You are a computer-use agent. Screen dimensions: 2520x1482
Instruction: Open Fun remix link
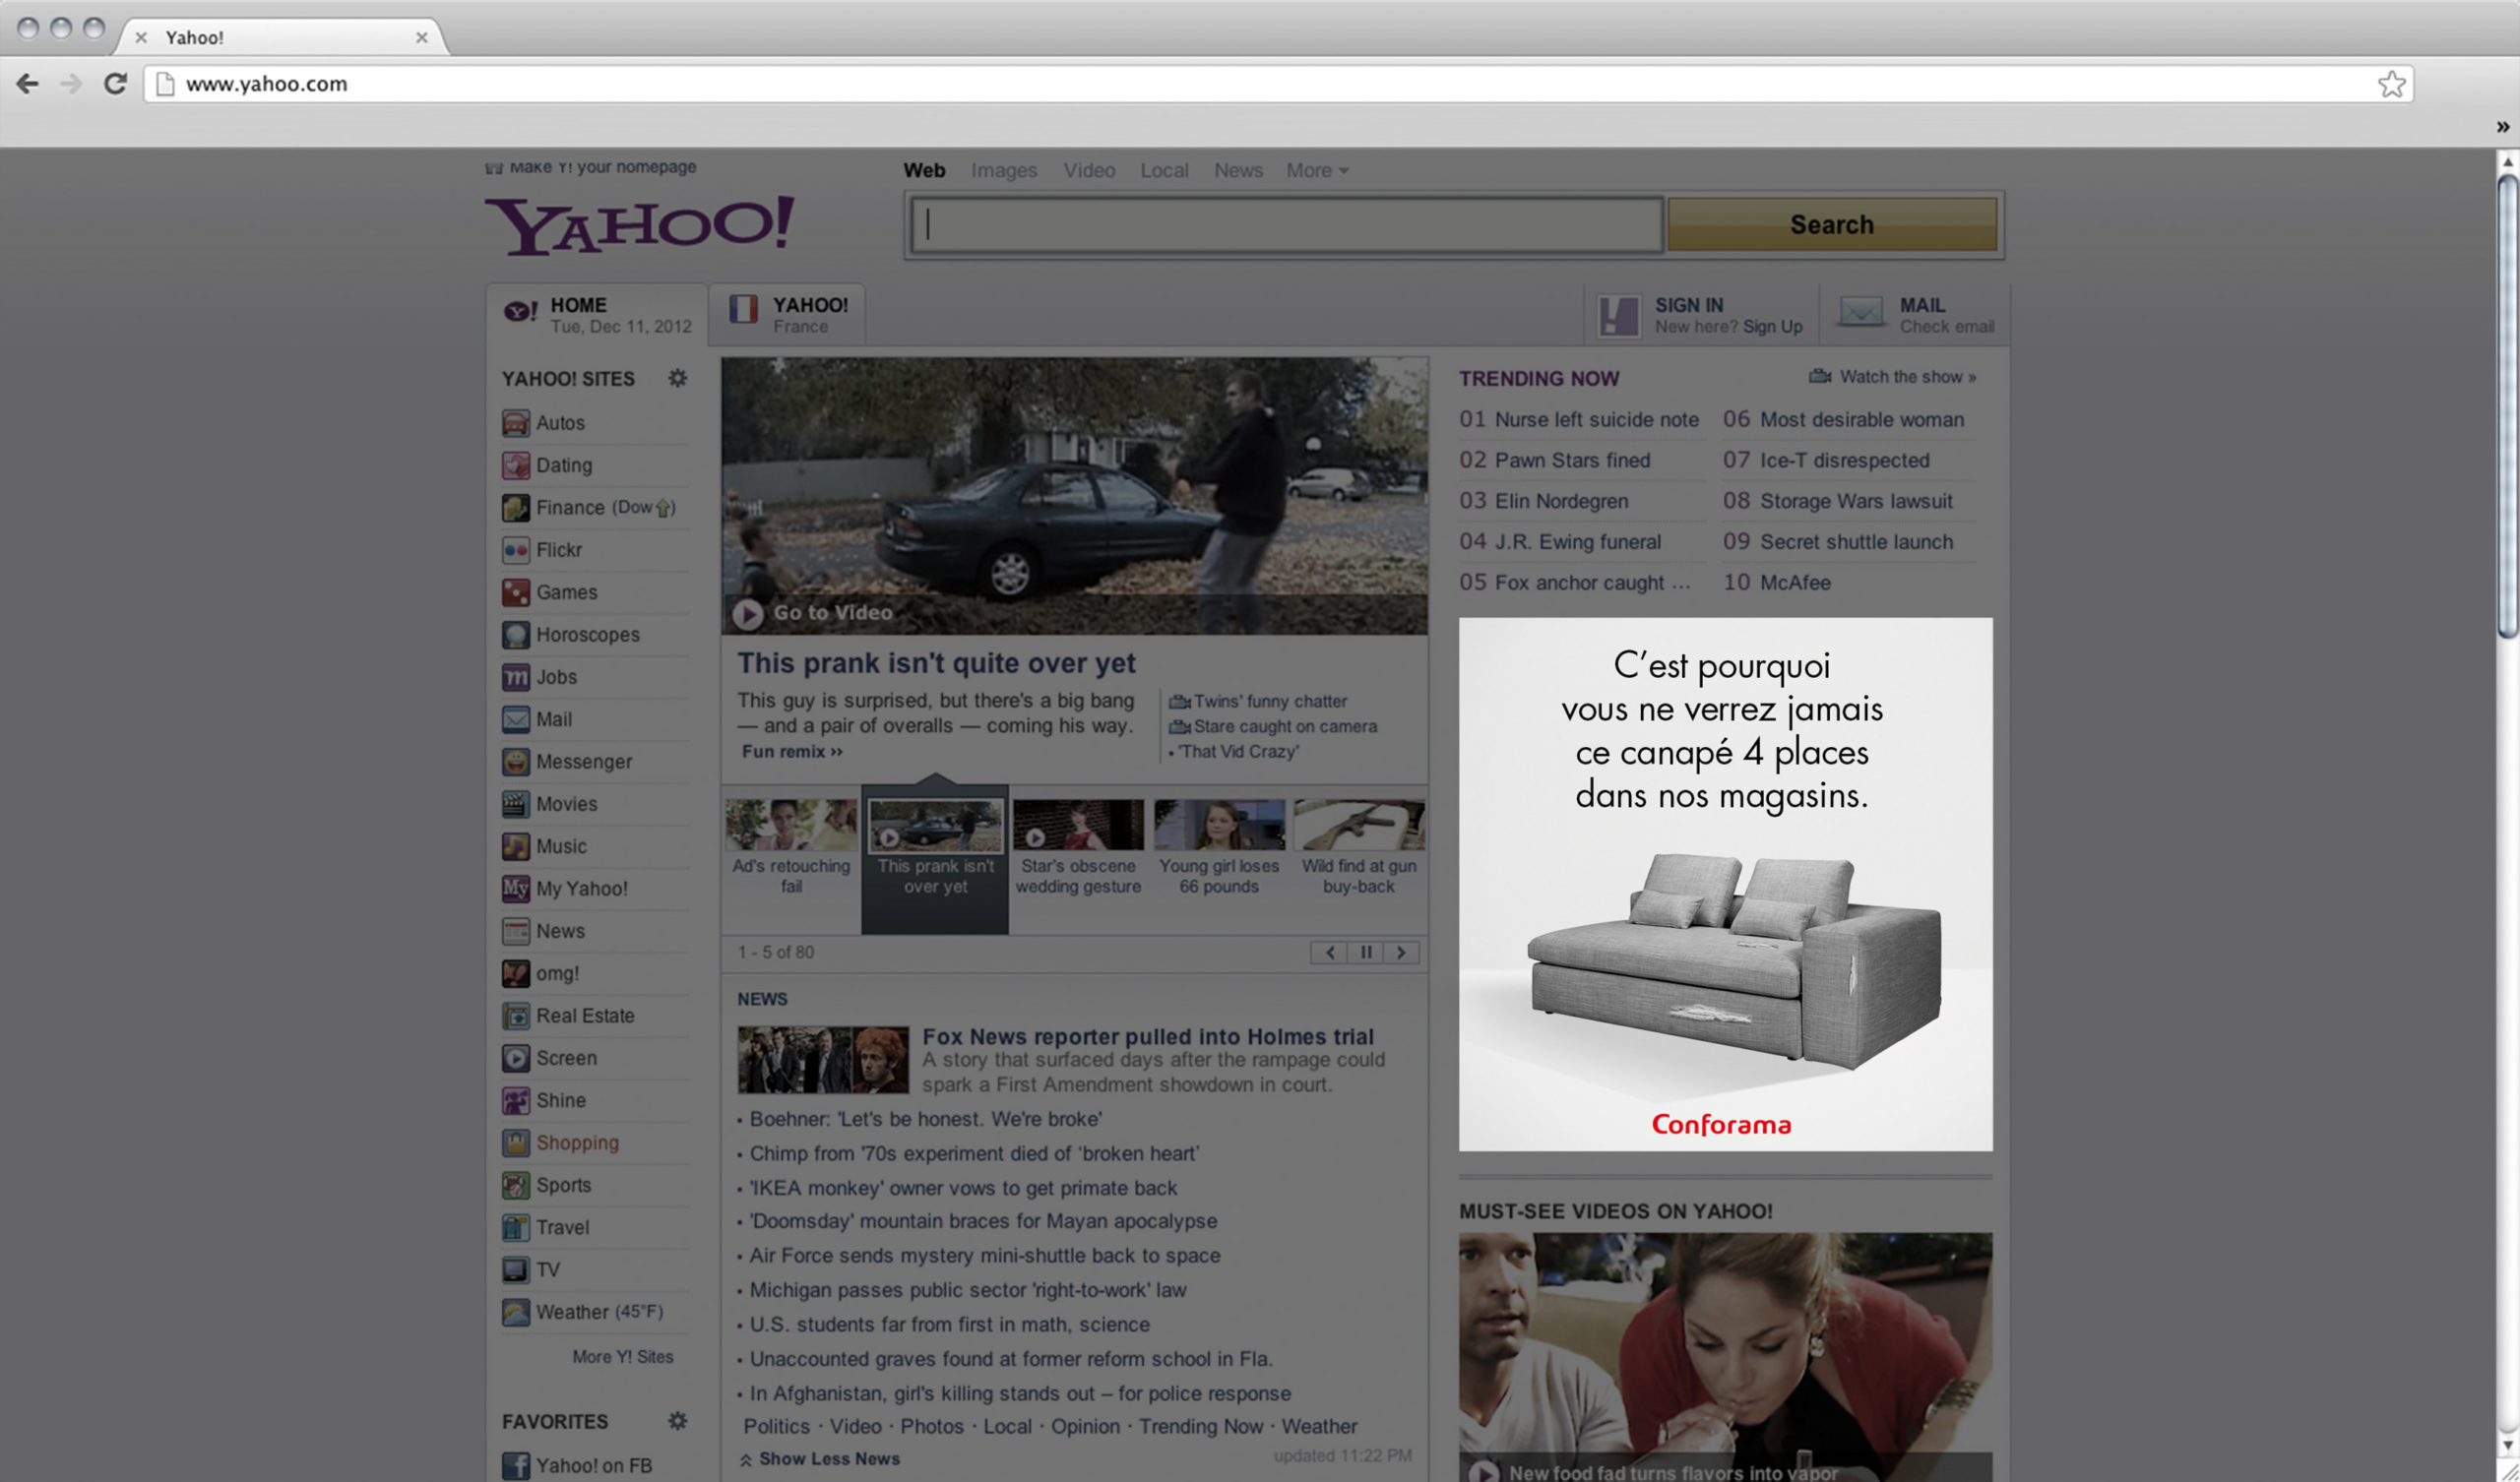pos(792,752)
